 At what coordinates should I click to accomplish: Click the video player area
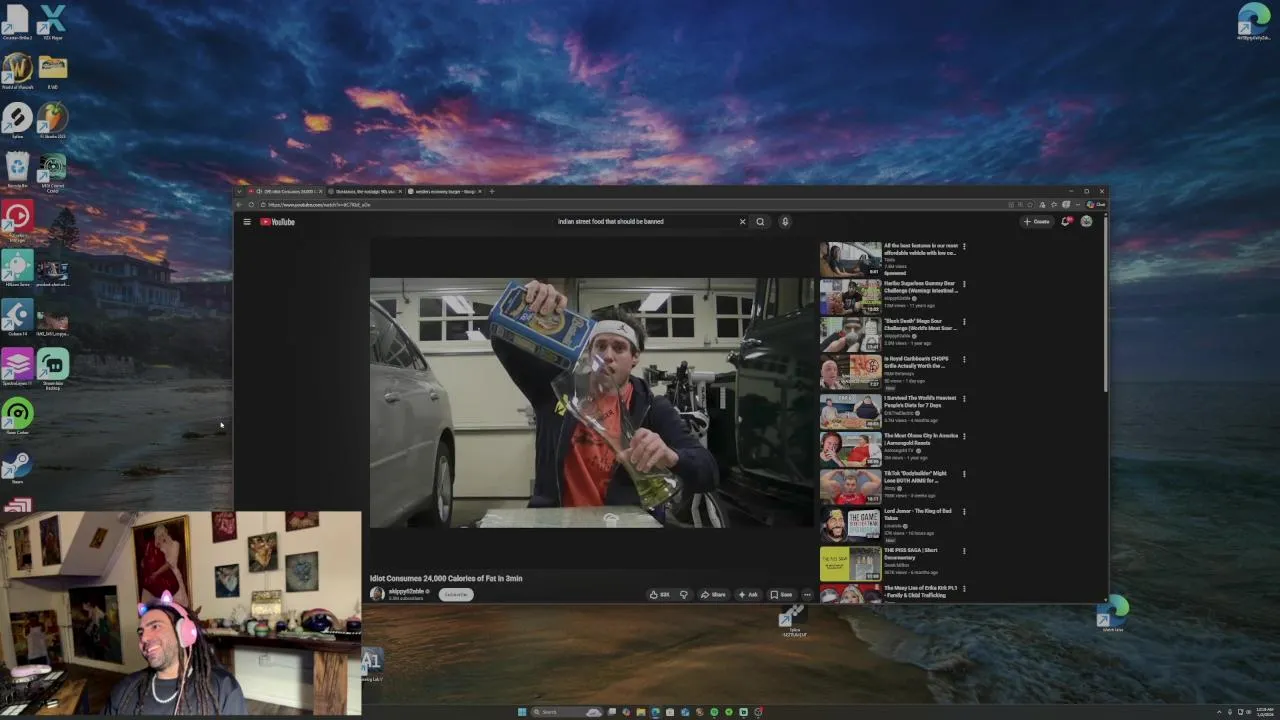[x=591, y=403]
